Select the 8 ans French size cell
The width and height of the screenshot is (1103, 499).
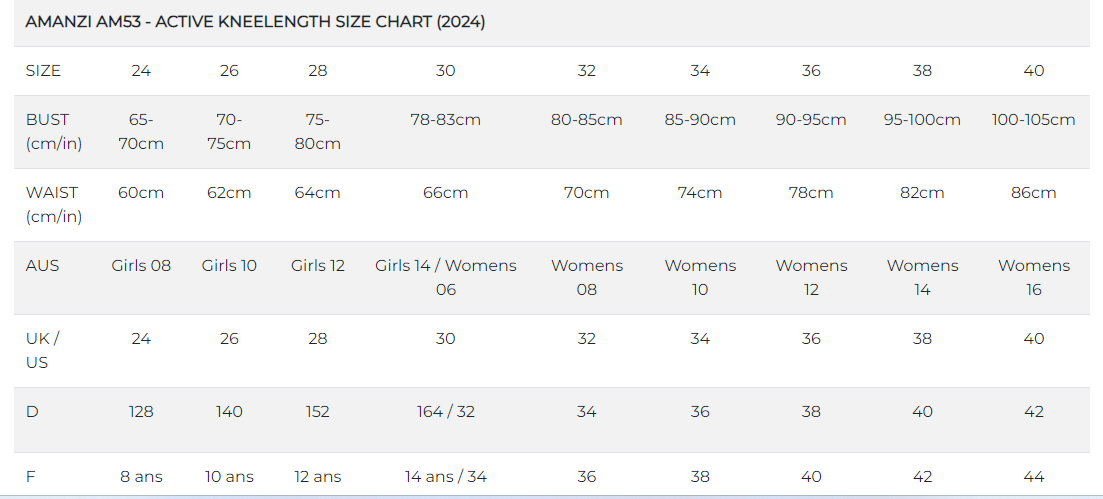(x=141, y=477)
